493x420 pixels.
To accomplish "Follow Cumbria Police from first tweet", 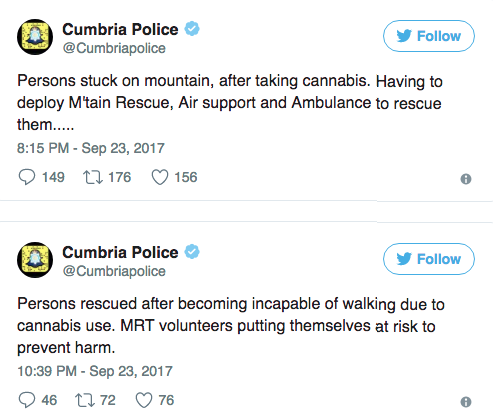I will [429, 36].
